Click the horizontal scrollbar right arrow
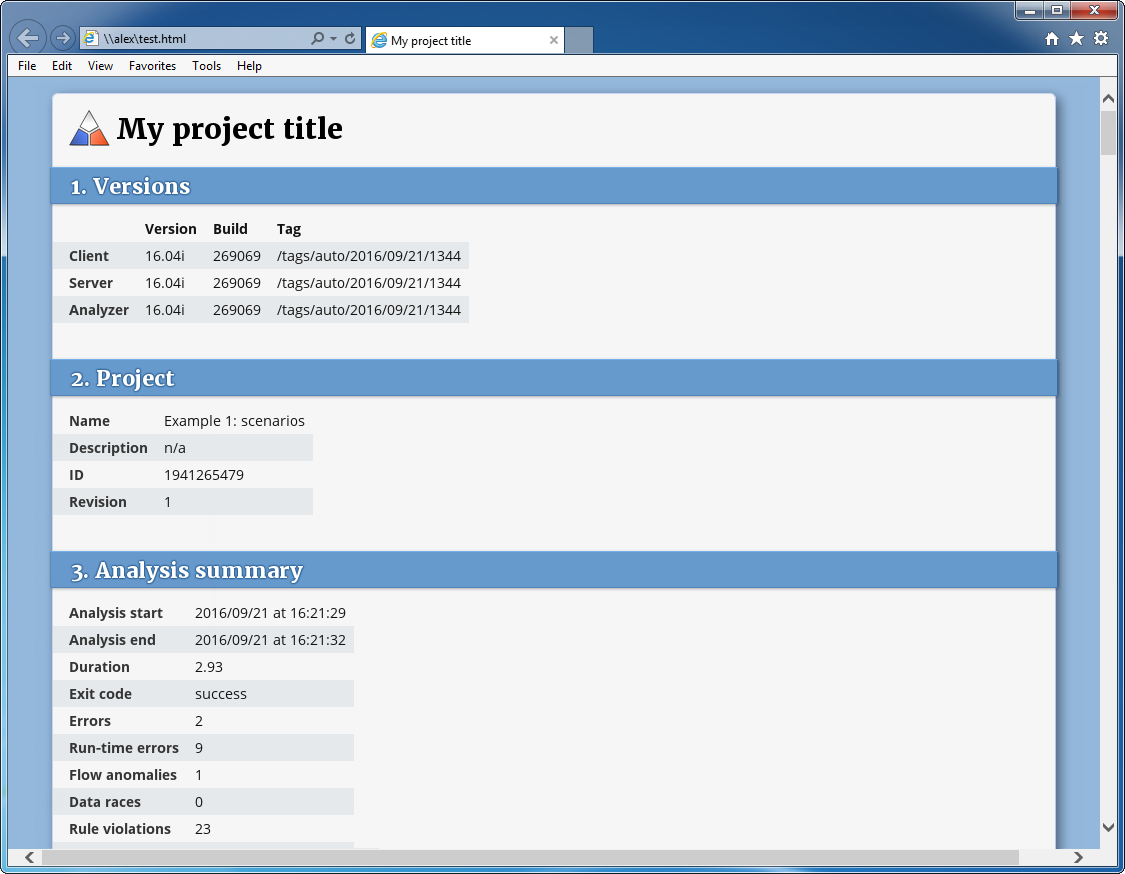Screen dimensions: 1125x874 (1078, 857)
